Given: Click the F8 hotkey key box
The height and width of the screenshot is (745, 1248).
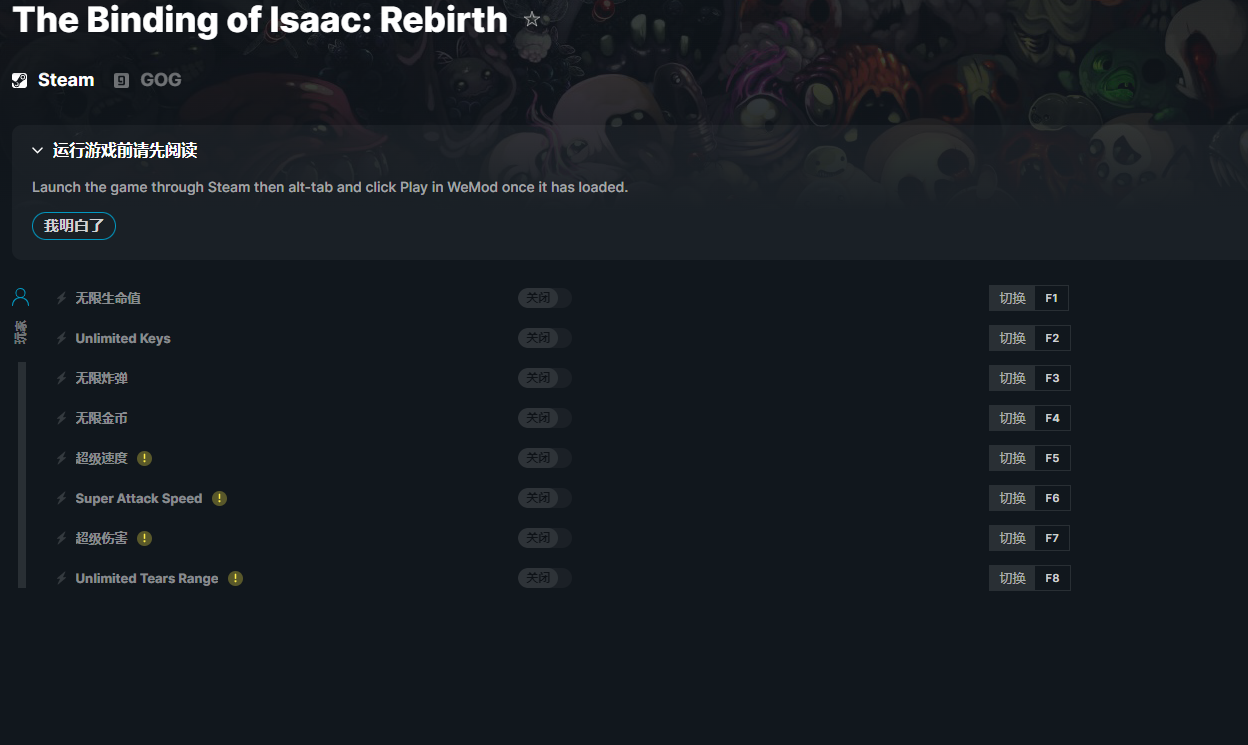Looking at the screenshot, I should [1052, 578].
